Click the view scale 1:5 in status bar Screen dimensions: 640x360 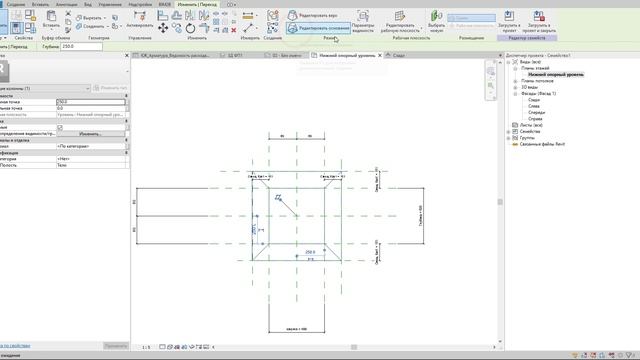pos(146,347)
